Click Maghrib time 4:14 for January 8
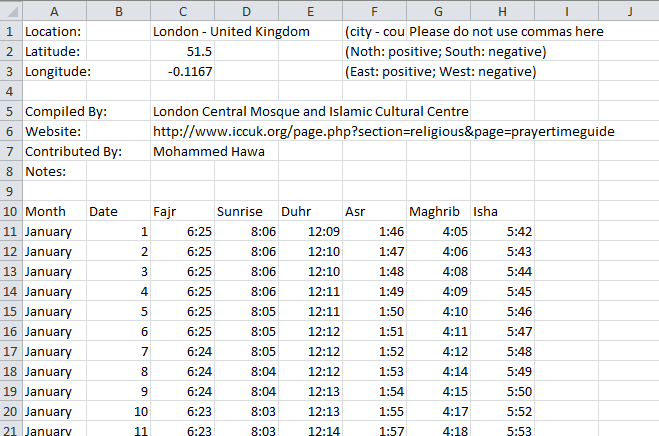Viewport: 659px width, 436px height. click(438, 371)
